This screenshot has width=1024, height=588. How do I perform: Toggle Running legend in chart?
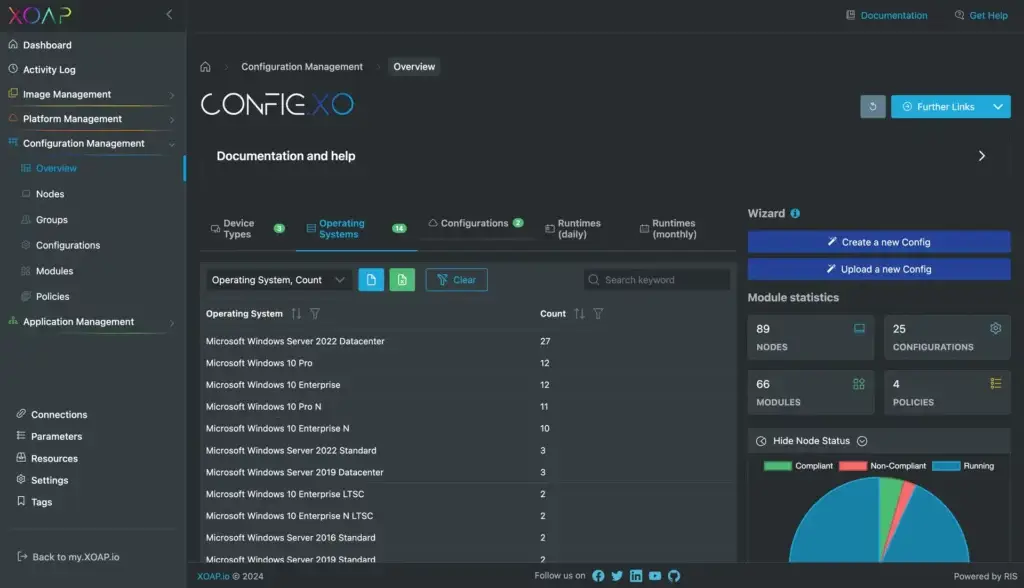(963, 466)
